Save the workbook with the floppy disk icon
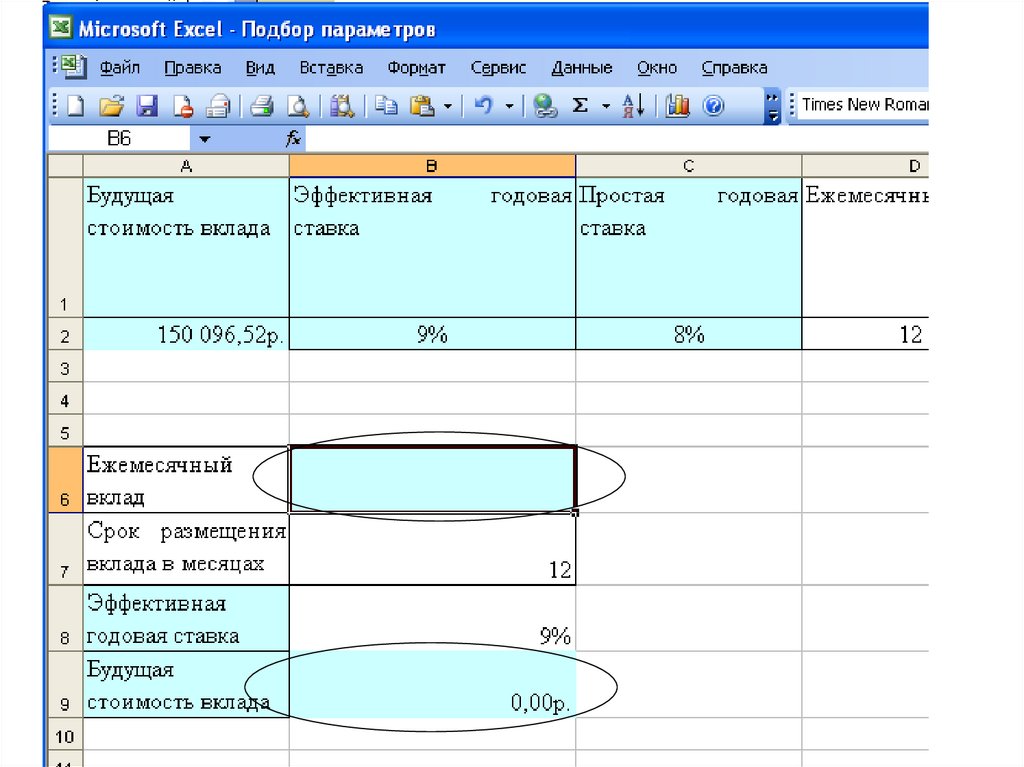The height and width of the screenshot is (767, 1024). coord(147,105)
